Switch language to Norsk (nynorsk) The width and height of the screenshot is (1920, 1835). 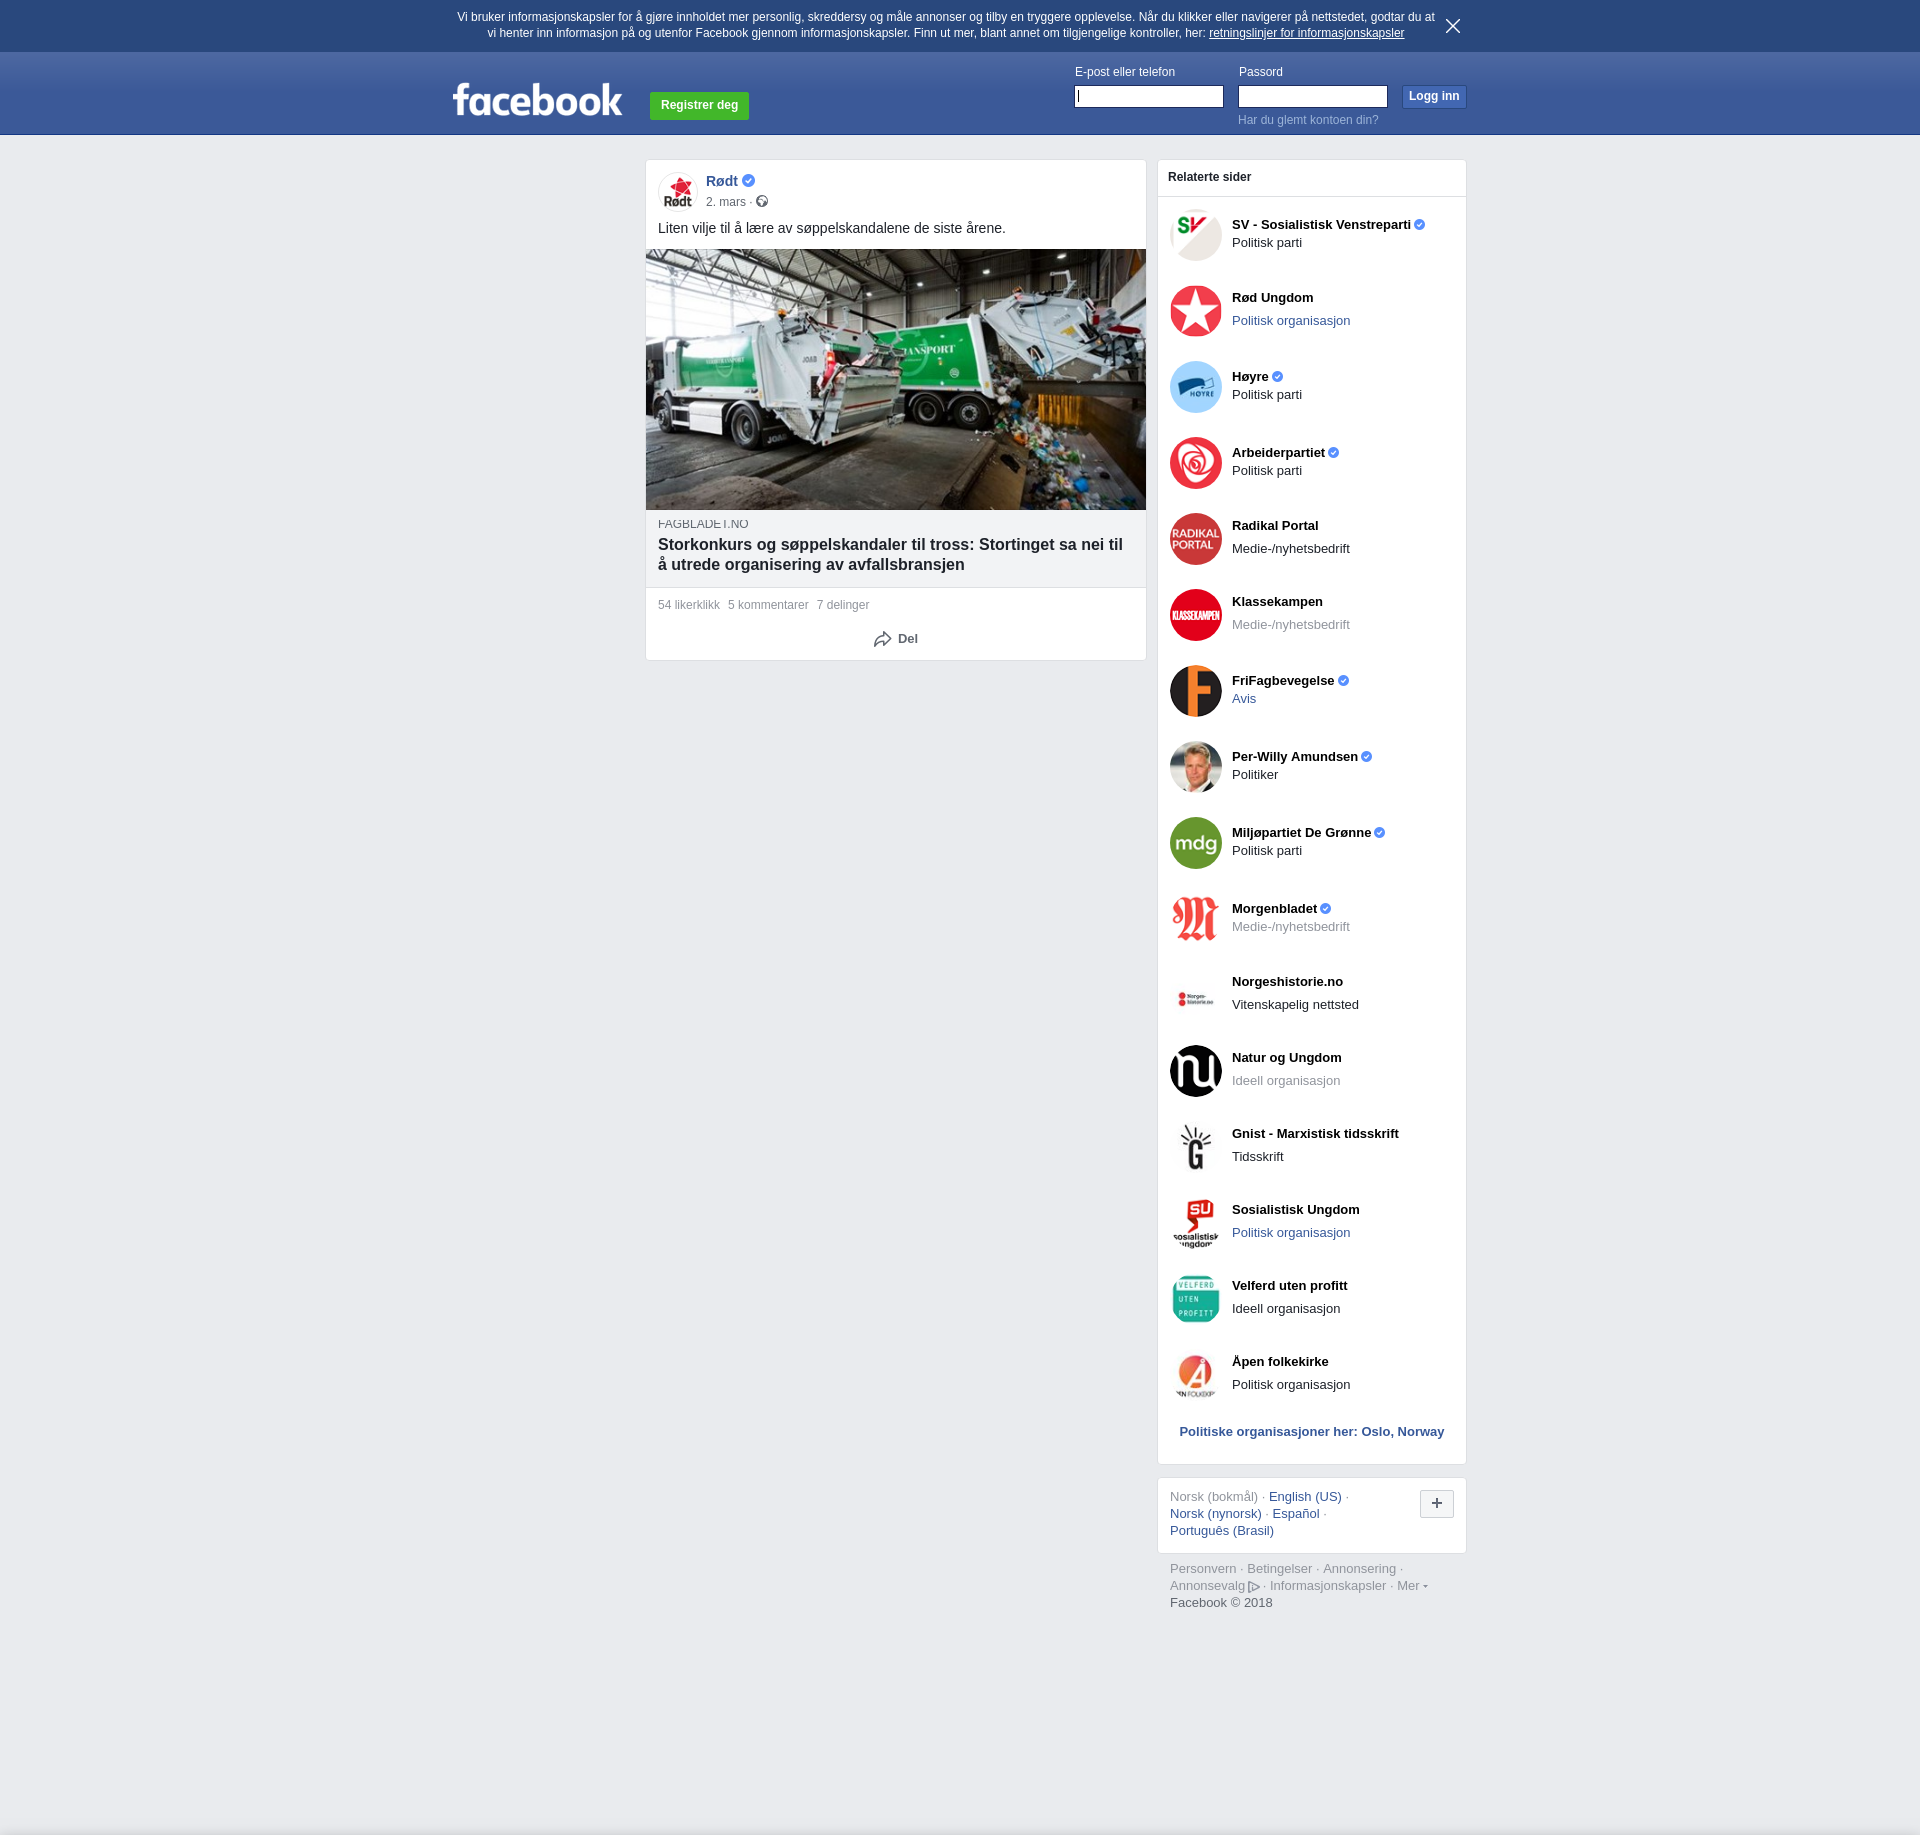tap(1216, 1514)
